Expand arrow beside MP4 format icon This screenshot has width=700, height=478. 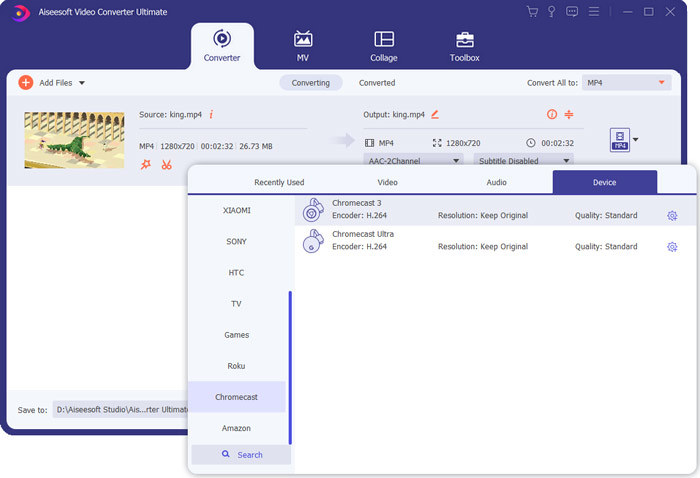click(636, 140)
